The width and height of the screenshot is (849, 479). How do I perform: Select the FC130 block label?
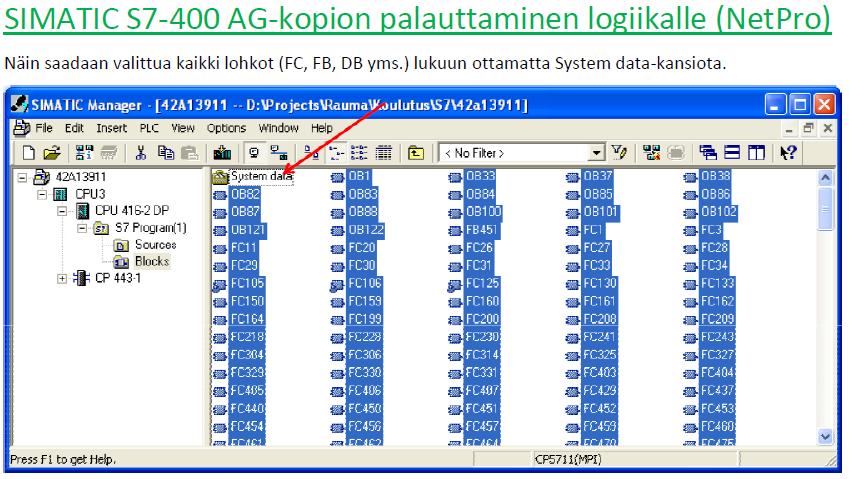[x=600, y=284]
